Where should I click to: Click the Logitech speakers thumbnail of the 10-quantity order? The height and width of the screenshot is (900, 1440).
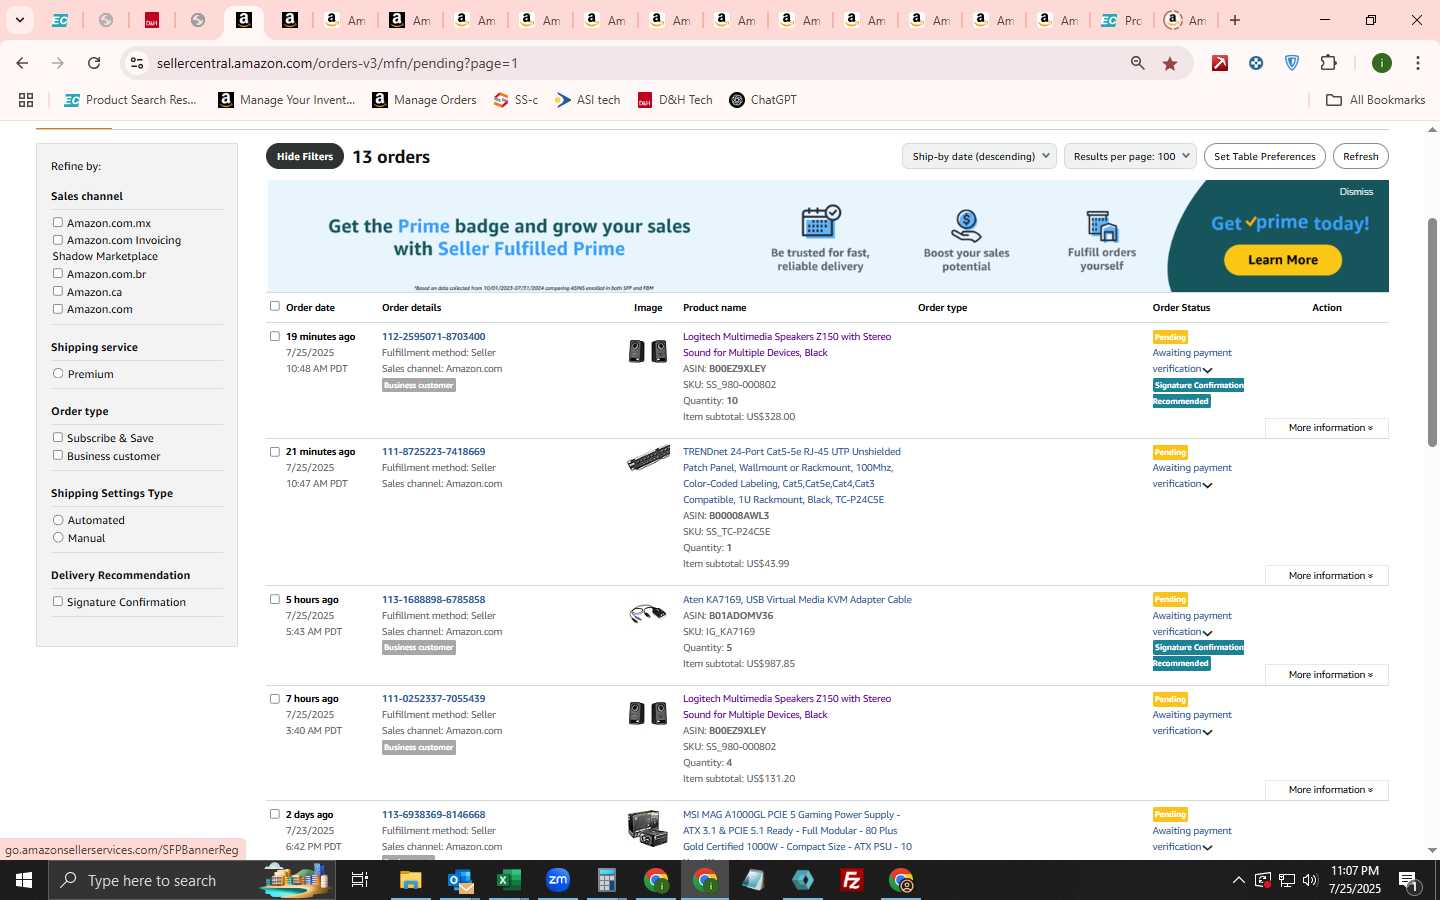[648, 351]
